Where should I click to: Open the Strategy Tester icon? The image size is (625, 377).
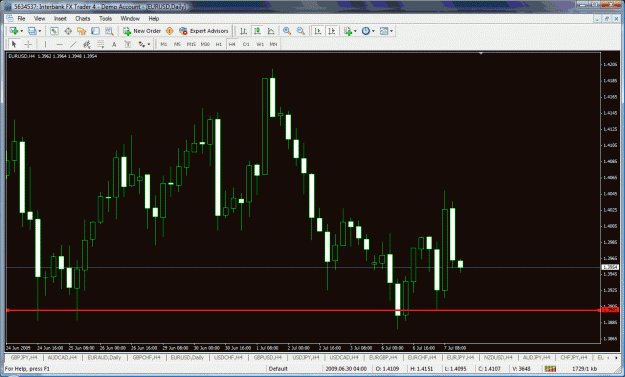tap(109, 31)
